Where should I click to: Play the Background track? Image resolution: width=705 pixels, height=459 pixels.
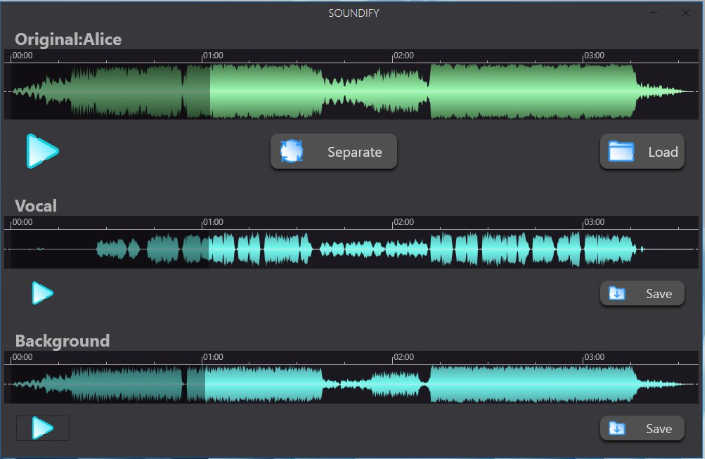43,428
